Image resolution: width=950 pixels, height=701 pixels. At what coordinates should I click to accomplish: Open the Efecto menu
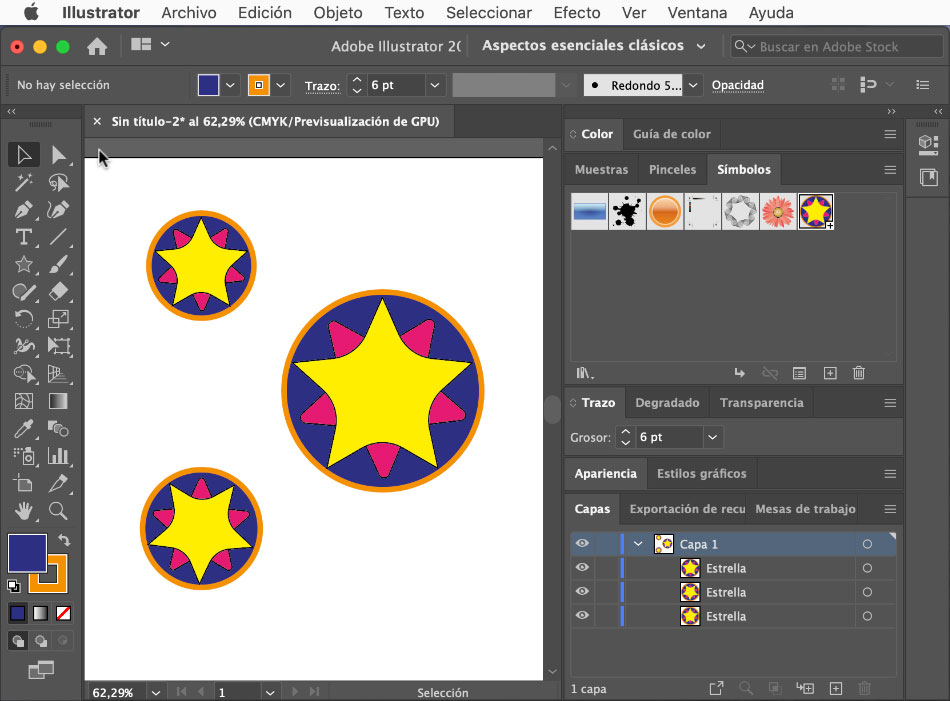(x=576, y=13)
